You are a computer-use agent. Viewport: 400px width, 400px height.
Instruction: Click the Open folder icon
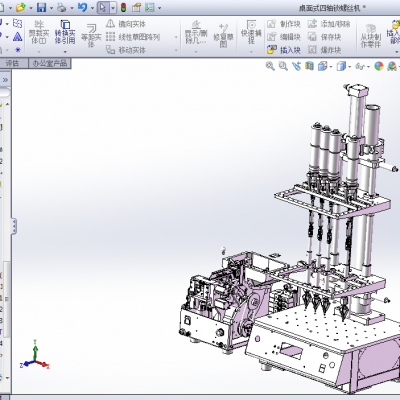[x=20, y=7]
